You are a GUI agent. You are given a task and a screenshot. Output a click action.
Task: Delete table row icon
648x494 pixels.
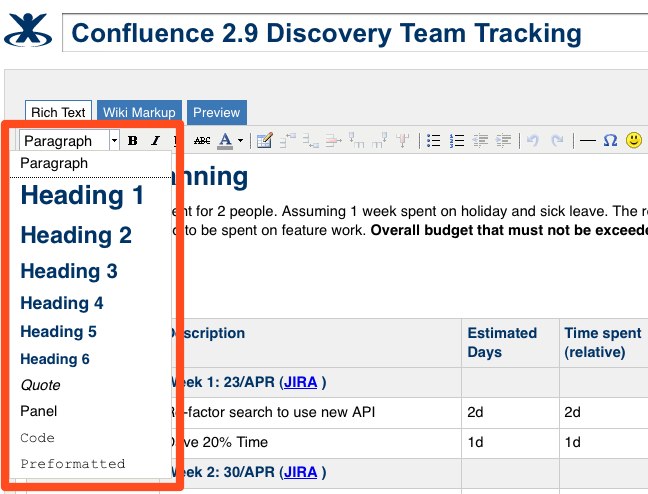(x=333, y=141)
